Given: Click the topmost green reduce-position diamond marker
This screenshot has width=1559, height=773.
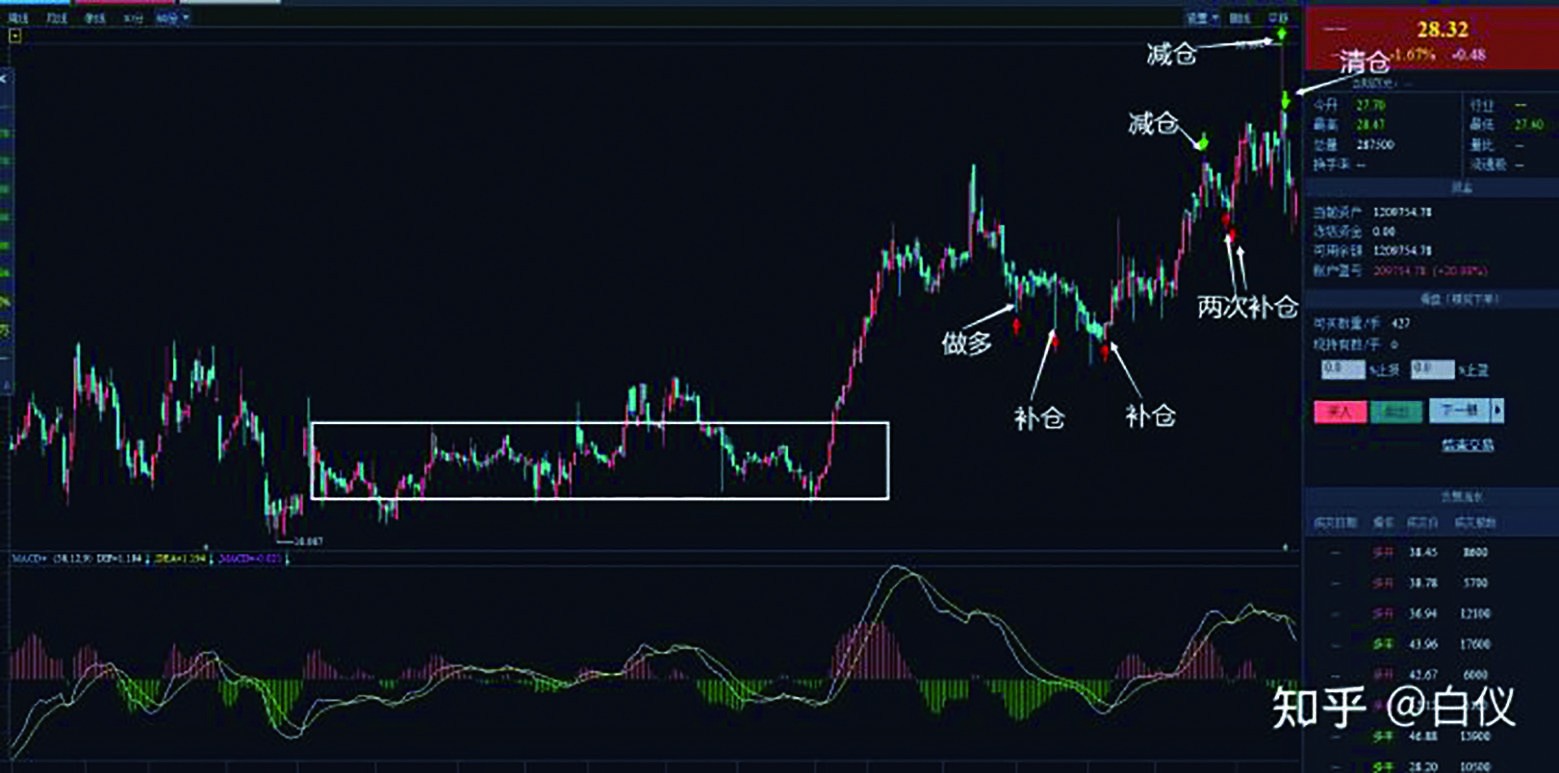Looking at the screenshot, I should [x=1281, y=36].
